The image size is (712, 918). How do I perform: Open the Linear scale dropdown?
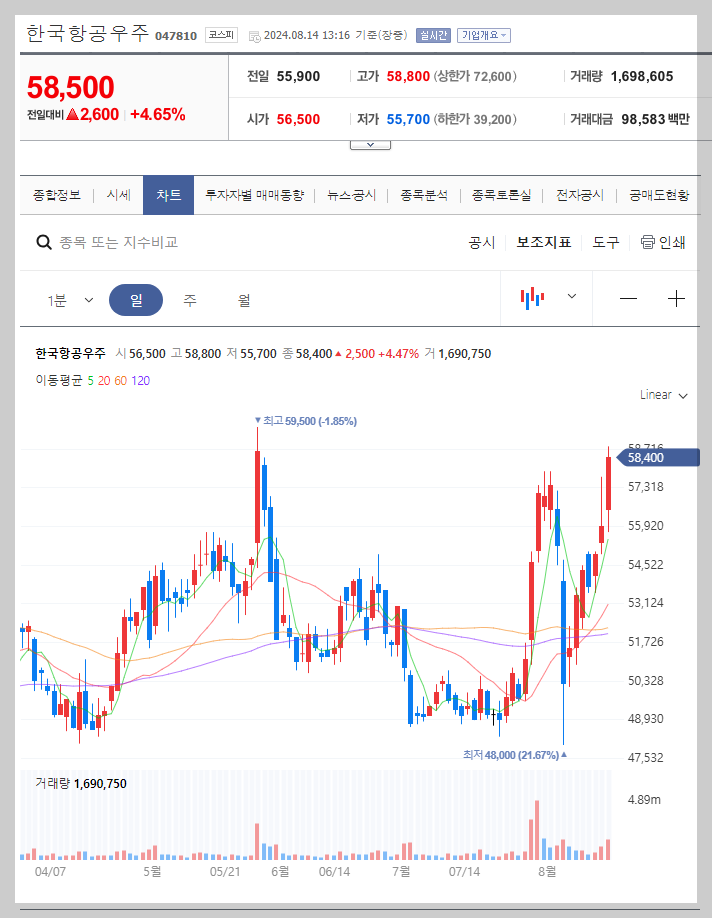coord(663,395)
